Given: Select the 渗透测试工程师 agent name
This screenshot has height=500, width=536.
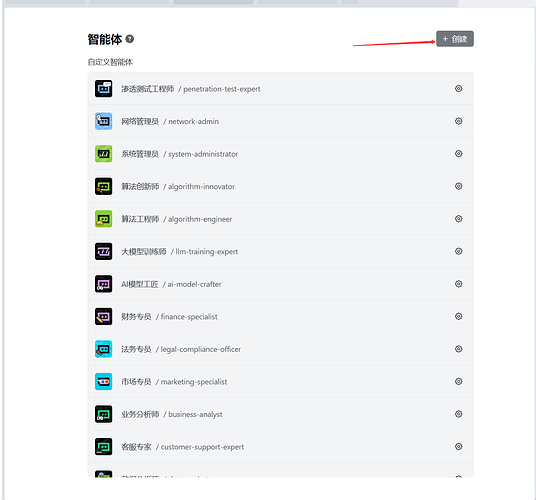Looking at the screenshot, I should (x=148, y=89).
